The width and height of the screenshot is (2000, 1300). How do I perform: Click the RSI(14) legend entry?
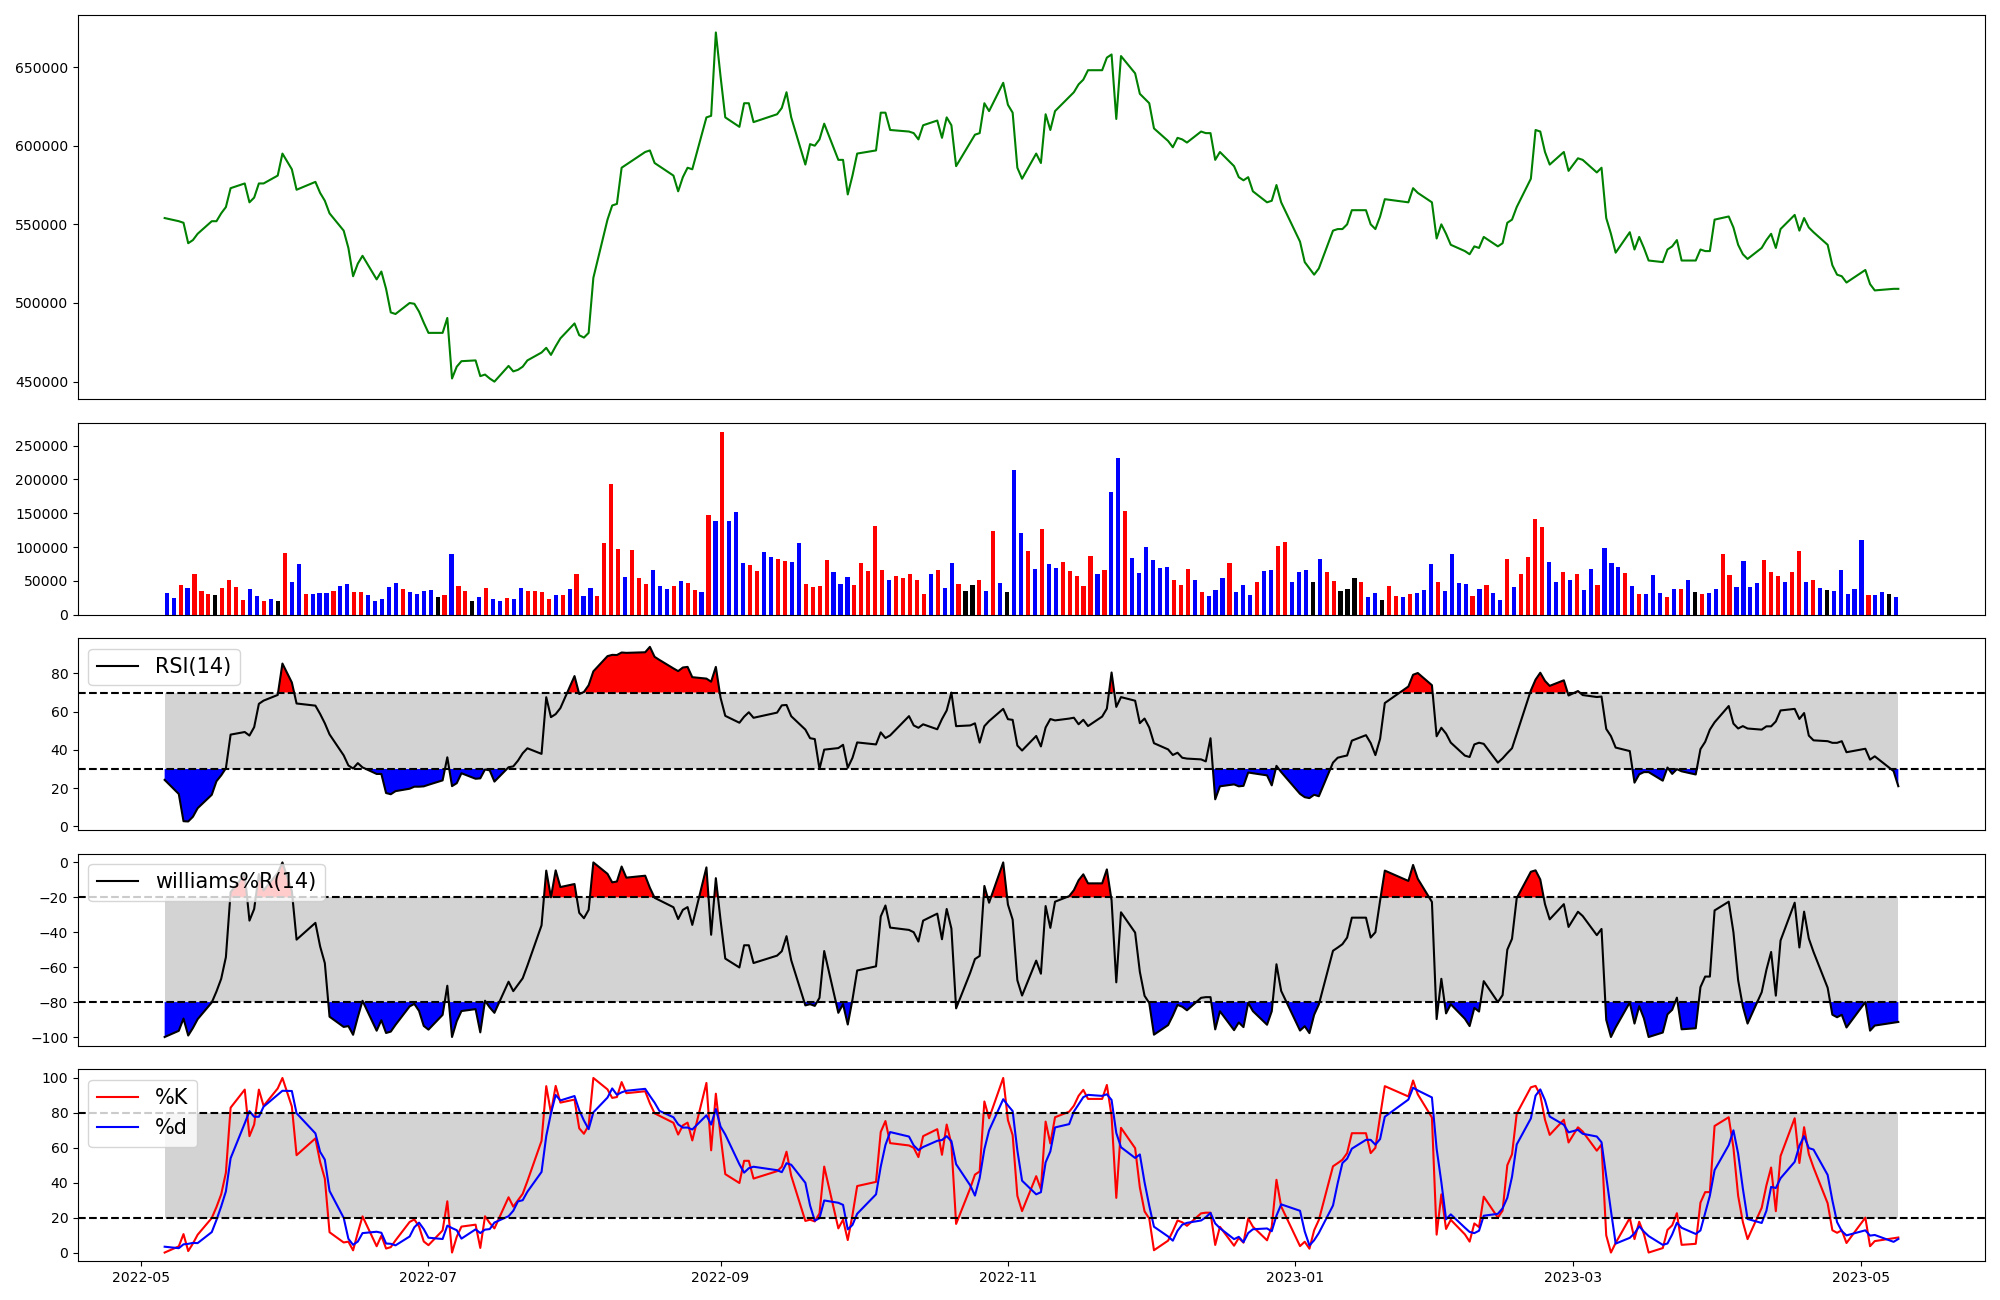point(192,666)
